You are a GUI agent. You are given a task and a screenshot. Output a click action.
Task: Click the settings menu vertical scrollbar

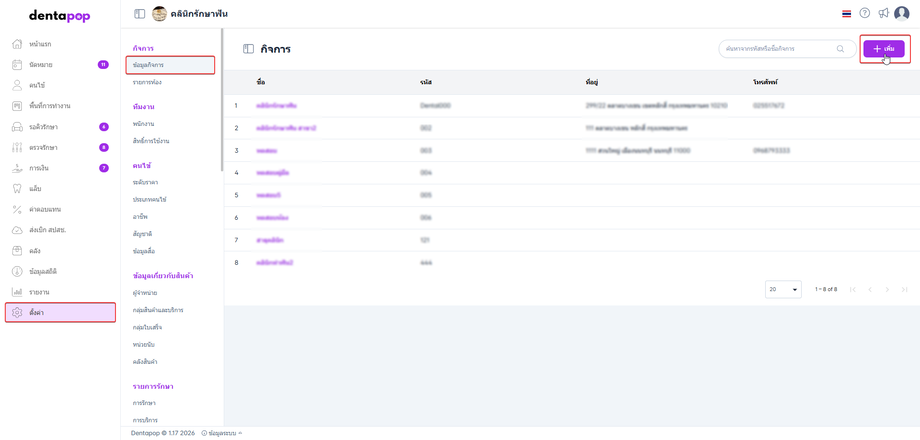(222, 101)
